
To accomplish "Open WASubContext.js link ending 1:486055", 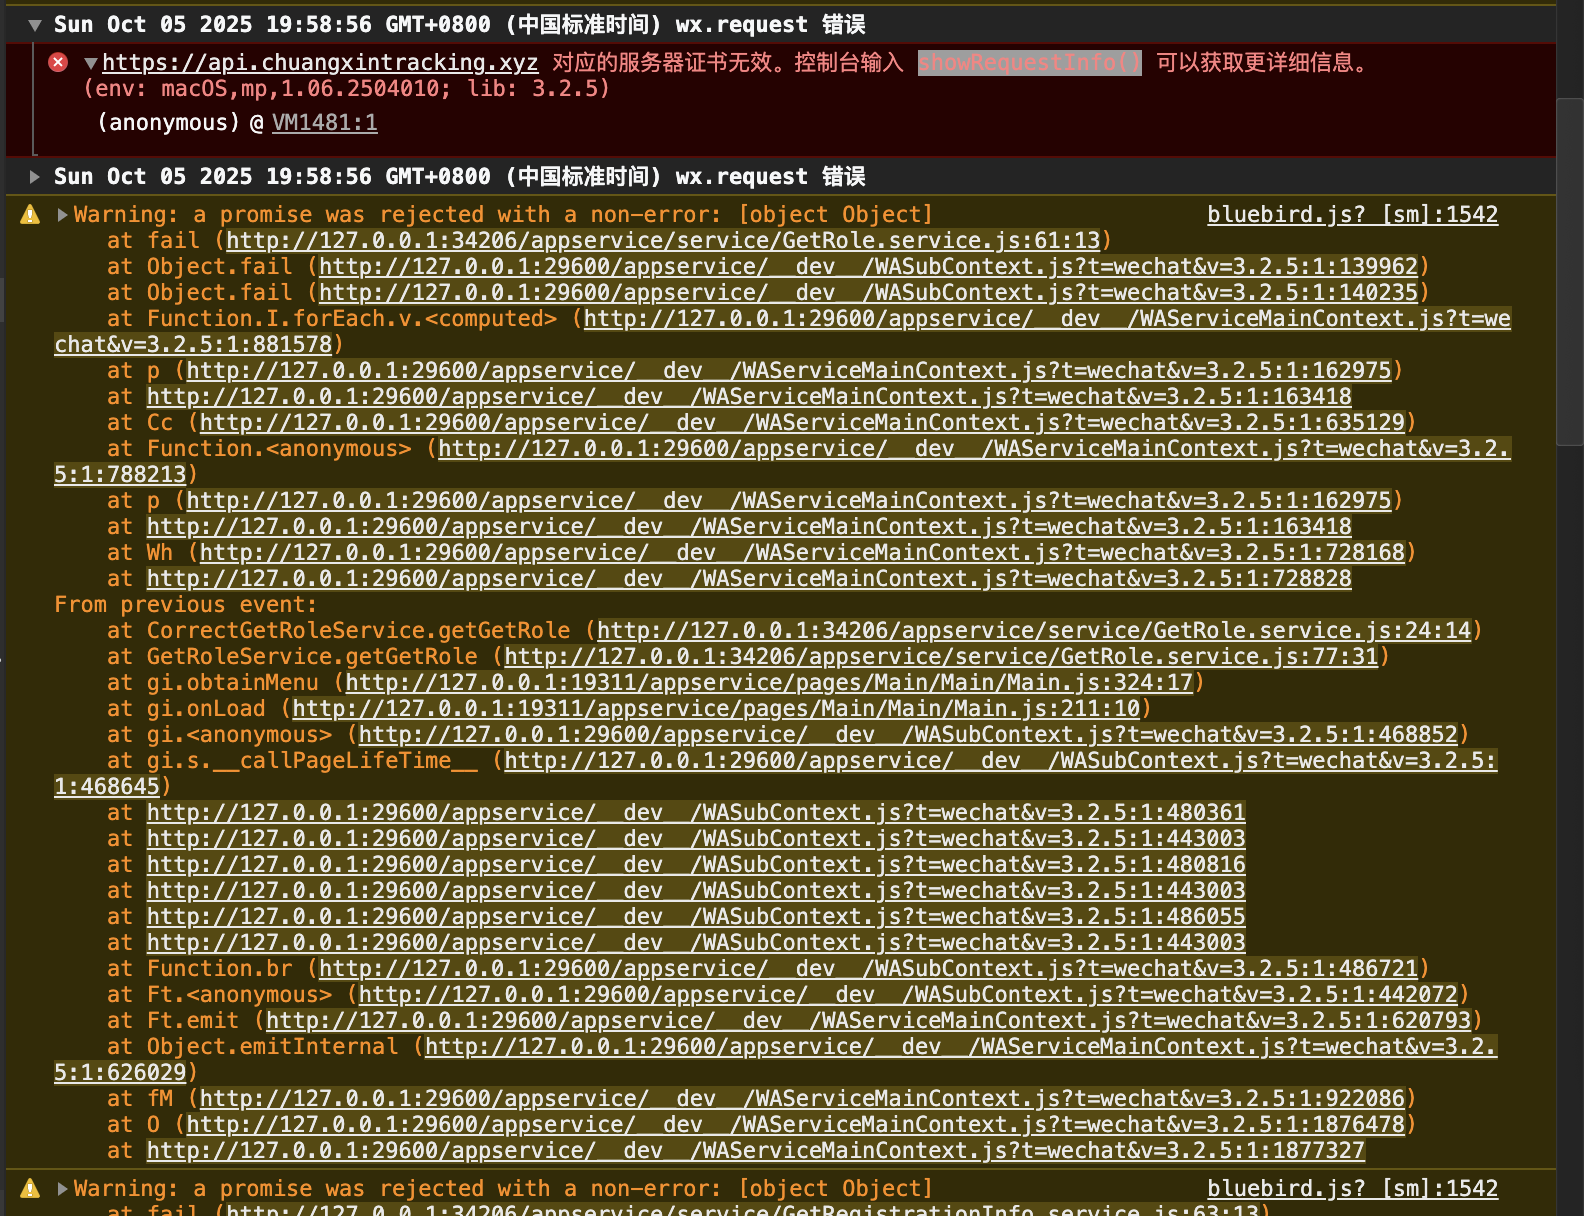I will pos(696,917).
